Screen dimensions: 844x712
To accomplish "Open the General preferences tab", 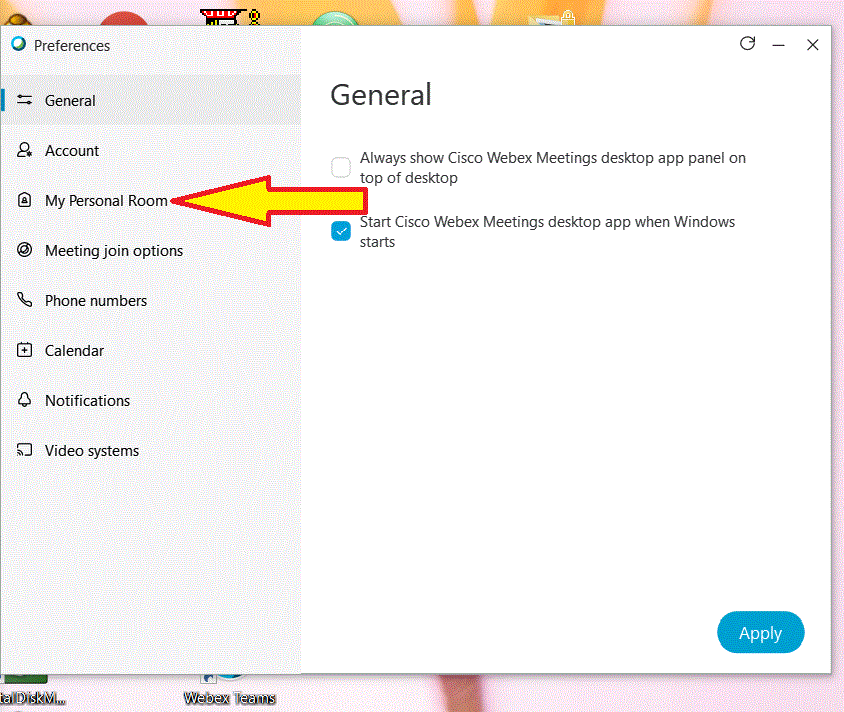I will pos(151,100).
